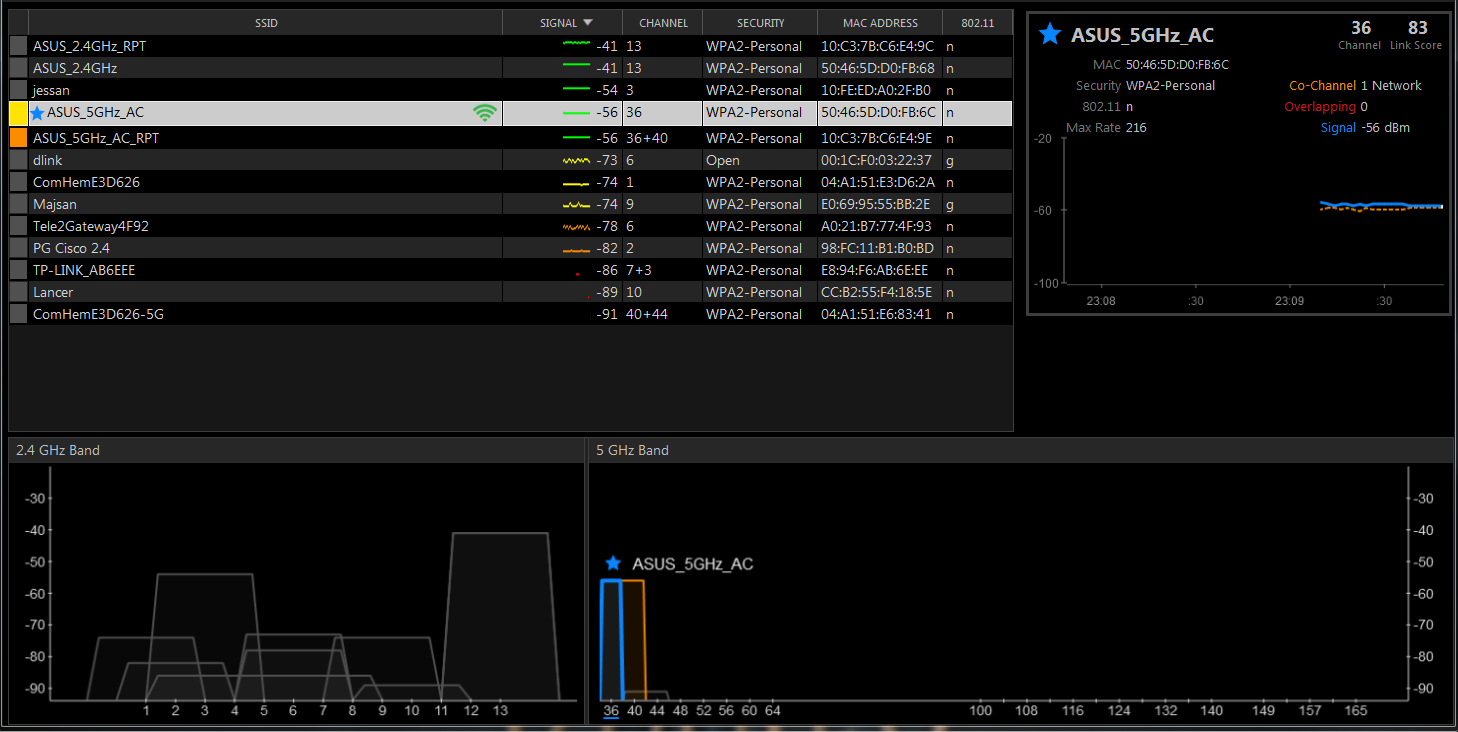Toggle the gray box beside Majsan

click(18, 204)
